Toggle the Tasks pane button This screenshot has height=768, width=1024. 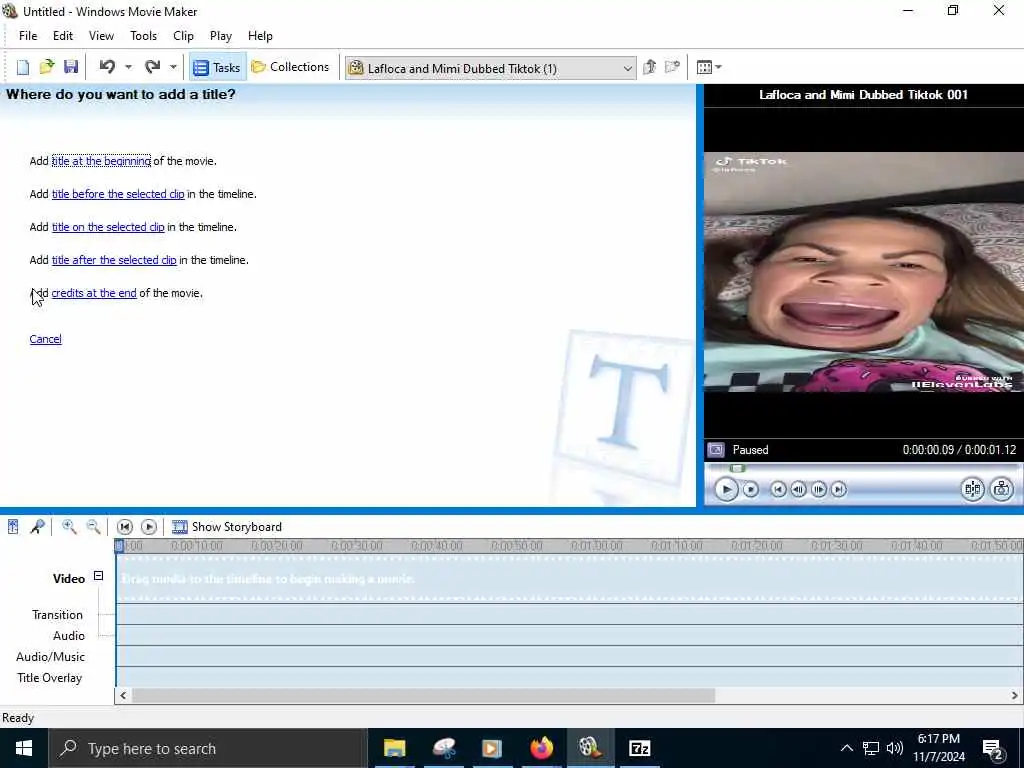point(217,67)
